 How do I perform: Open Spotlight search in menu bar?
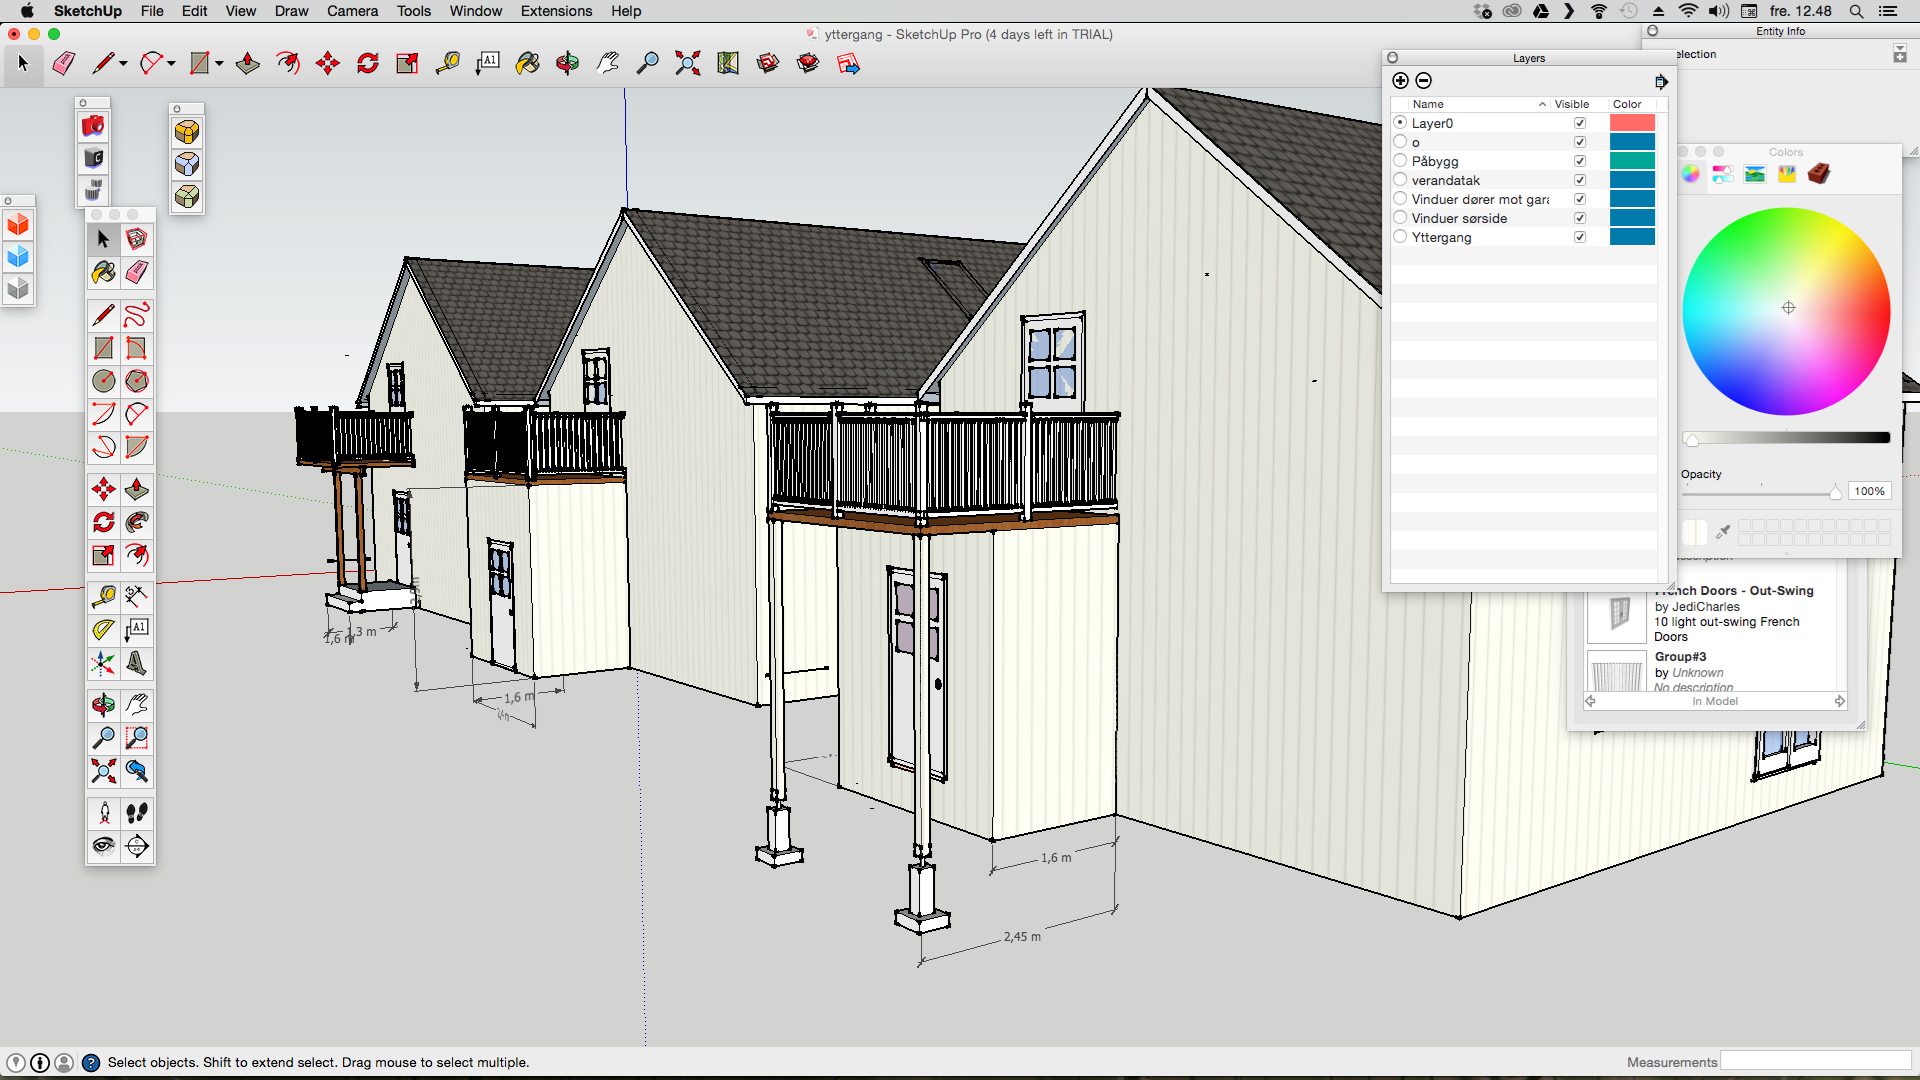click(1856, 11)
